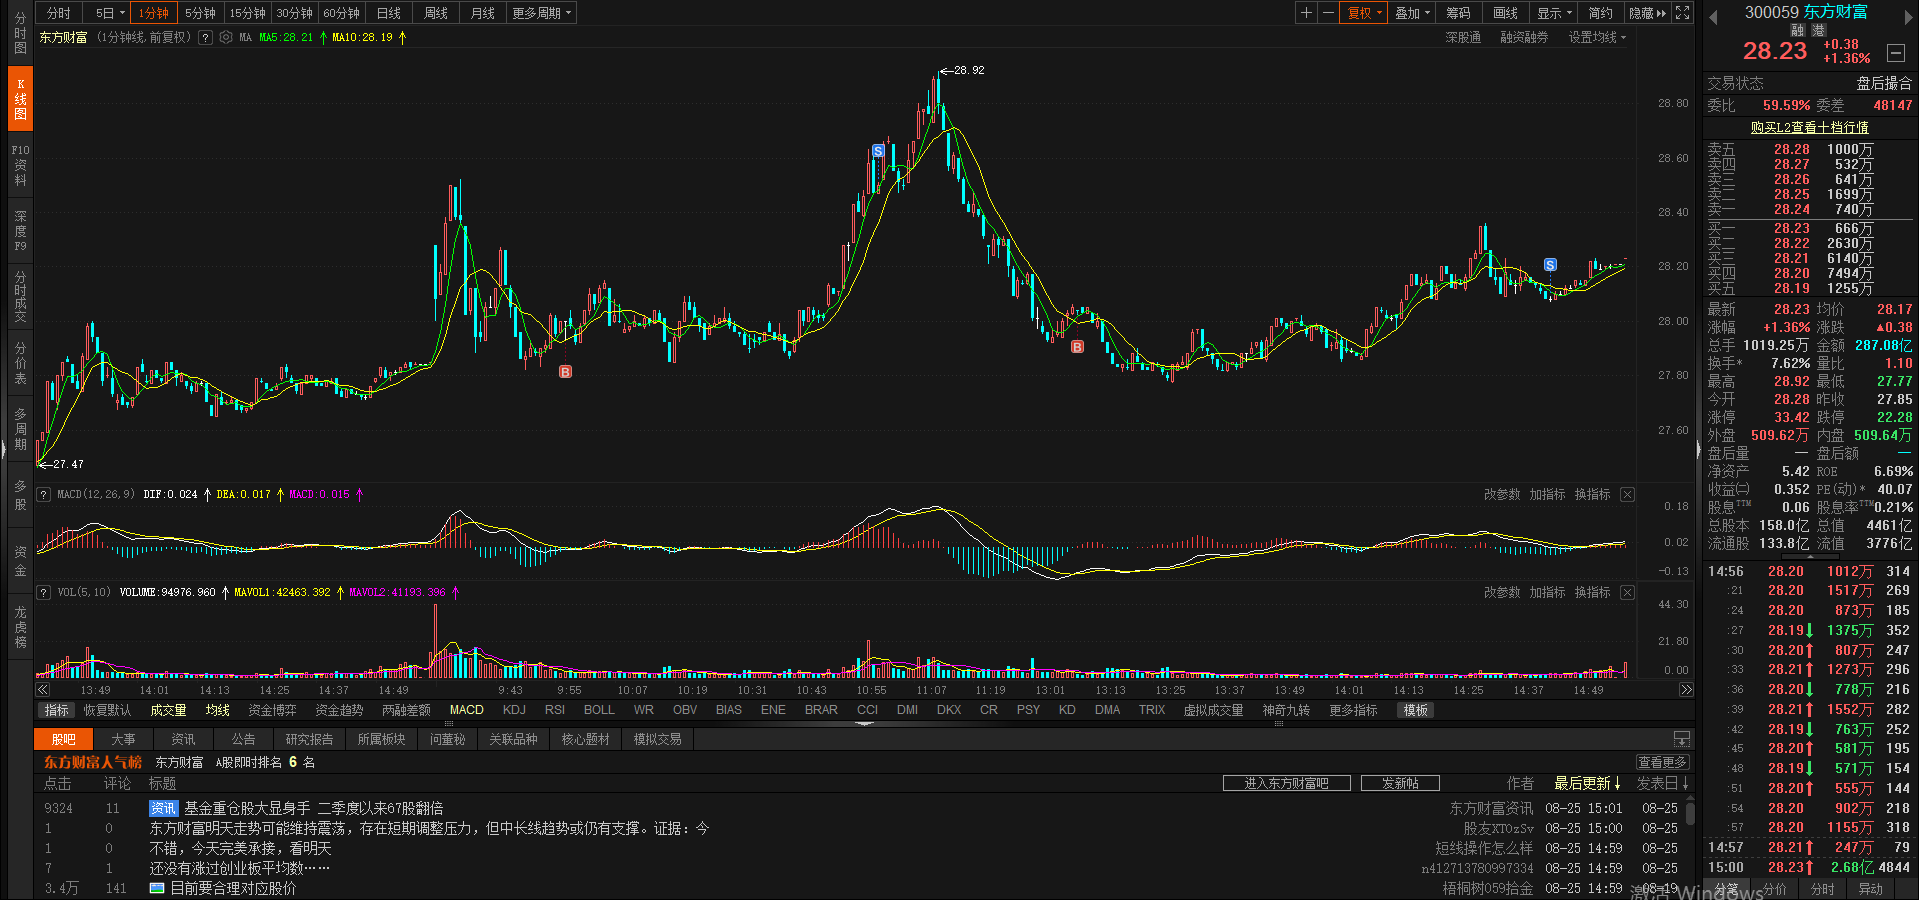Viewport: 1919px width, 900px height.
Task: Open the MA indicator settings gear icon
Action: (226, 37)
